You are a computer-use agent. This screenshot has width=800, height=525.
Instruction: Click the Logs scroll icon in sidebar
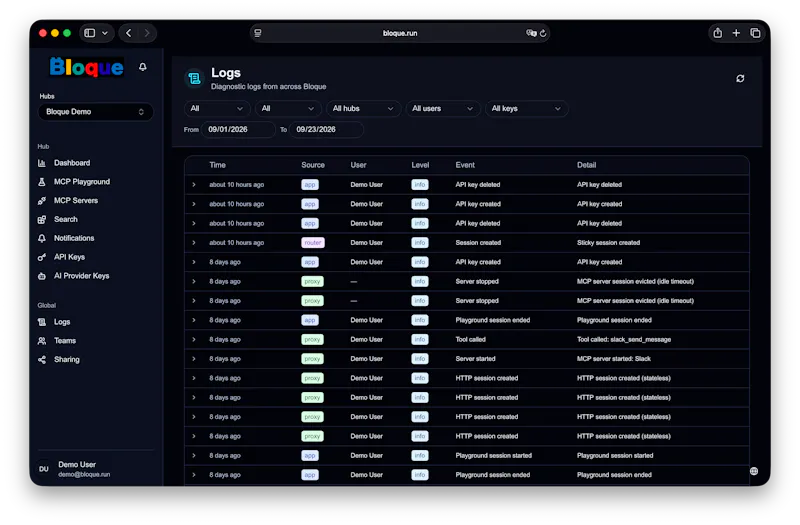pyautogui.click(x=42, y=322)
